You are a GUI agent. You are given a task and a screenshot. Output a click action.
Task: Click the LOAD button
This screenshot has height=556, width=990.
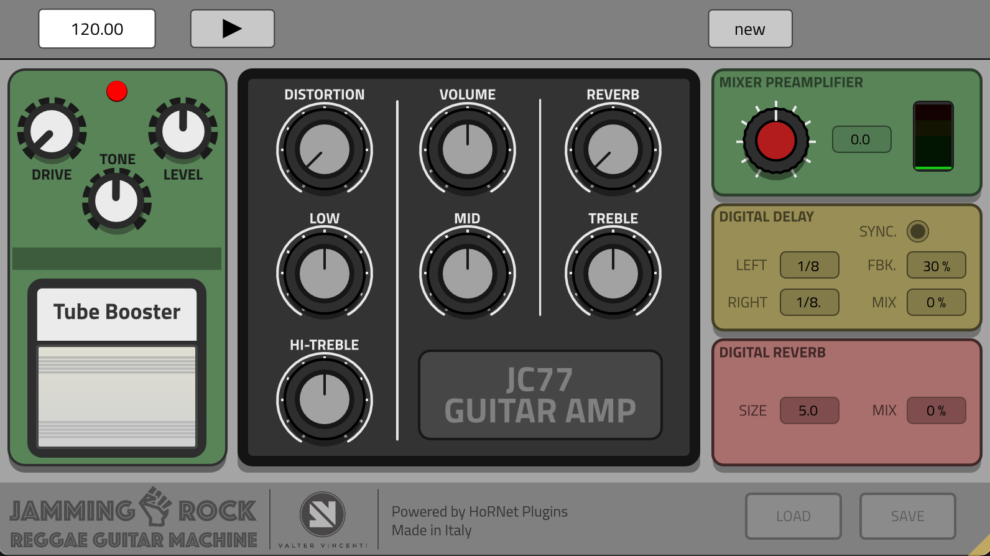click(793, 516)
